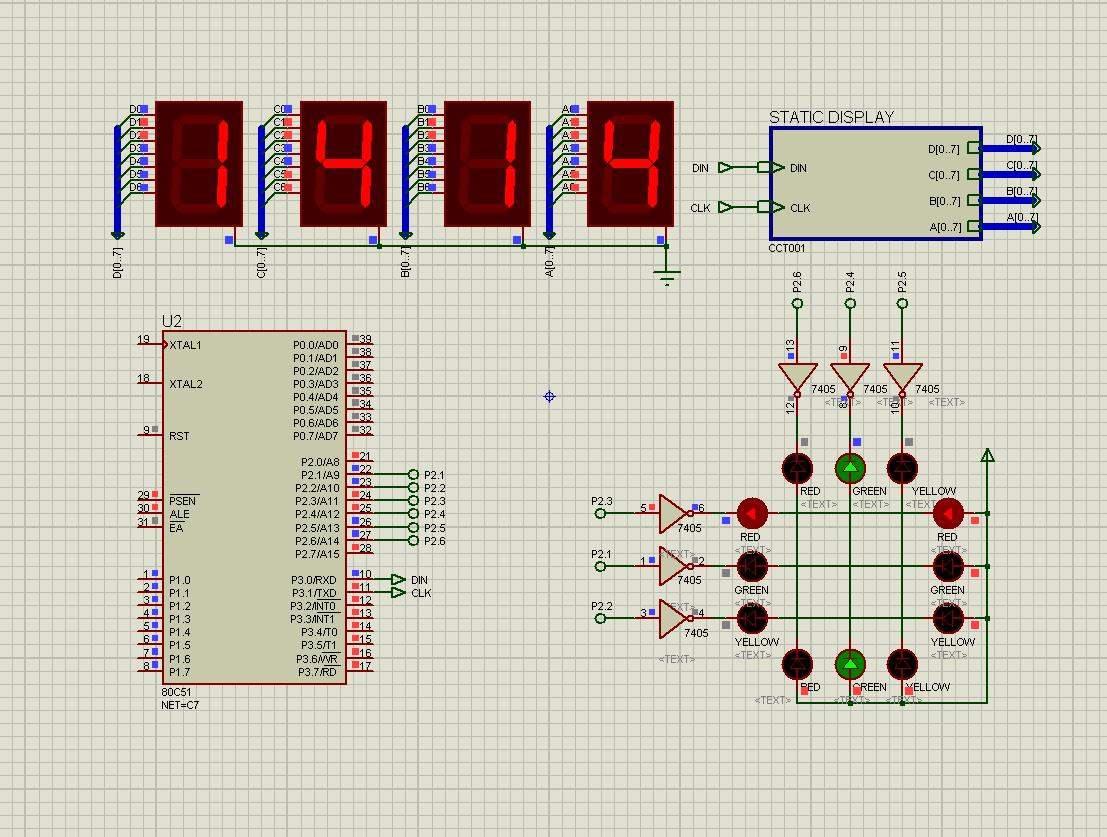Click the YELLOW LED next to the P2.2 inverter
This screenshot has height=837, width=1107.
(752, 619)
